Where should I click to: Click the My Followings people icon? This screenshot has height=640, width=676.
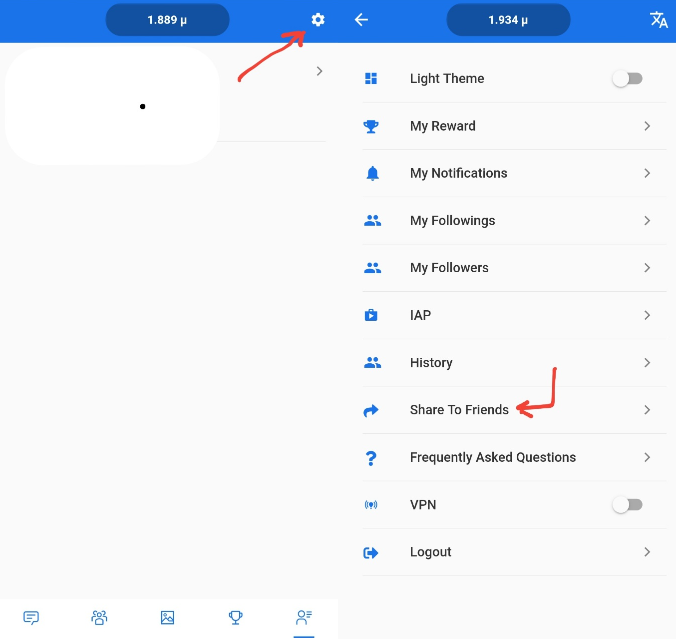click(372, 221)
